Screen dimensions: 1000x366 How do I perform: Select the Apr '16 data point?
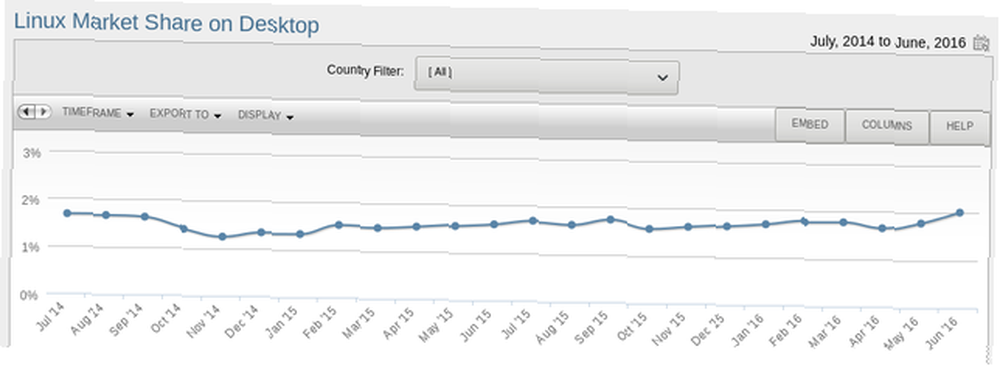[x=882, y=228]
